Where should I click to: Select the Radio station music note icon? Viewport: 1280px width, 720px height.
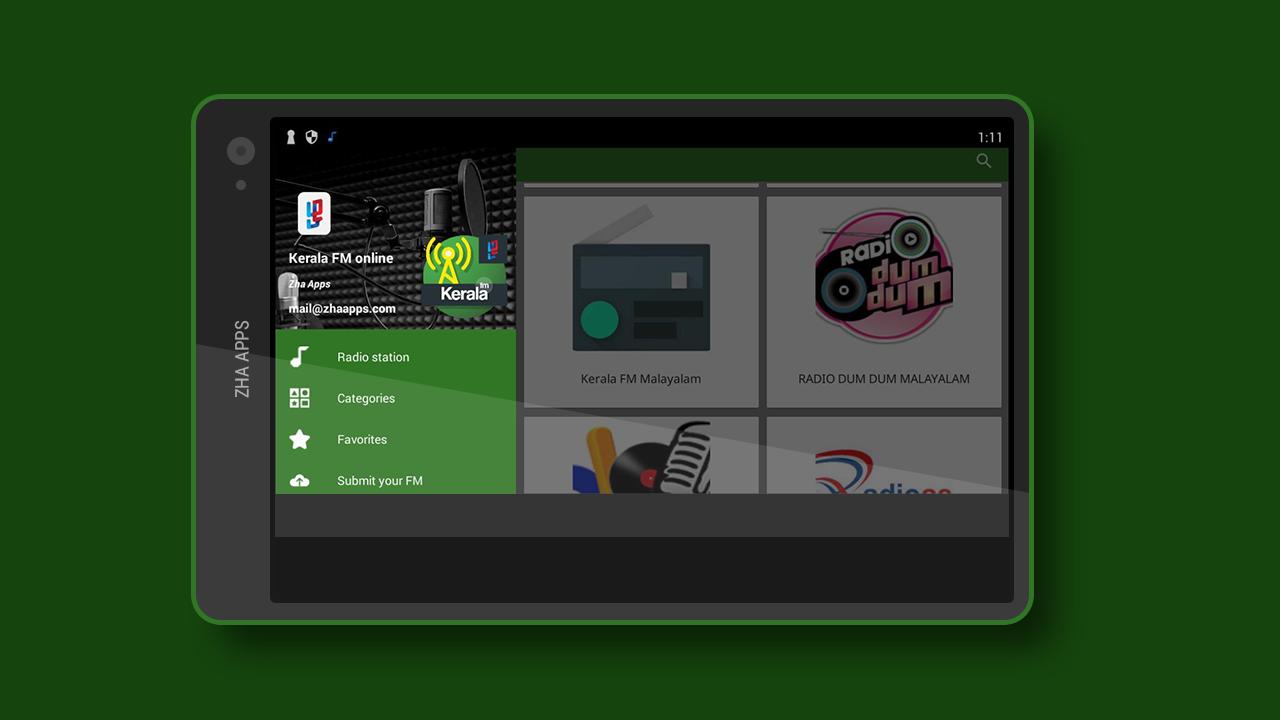pyautogui.click(x=300, y=357)
